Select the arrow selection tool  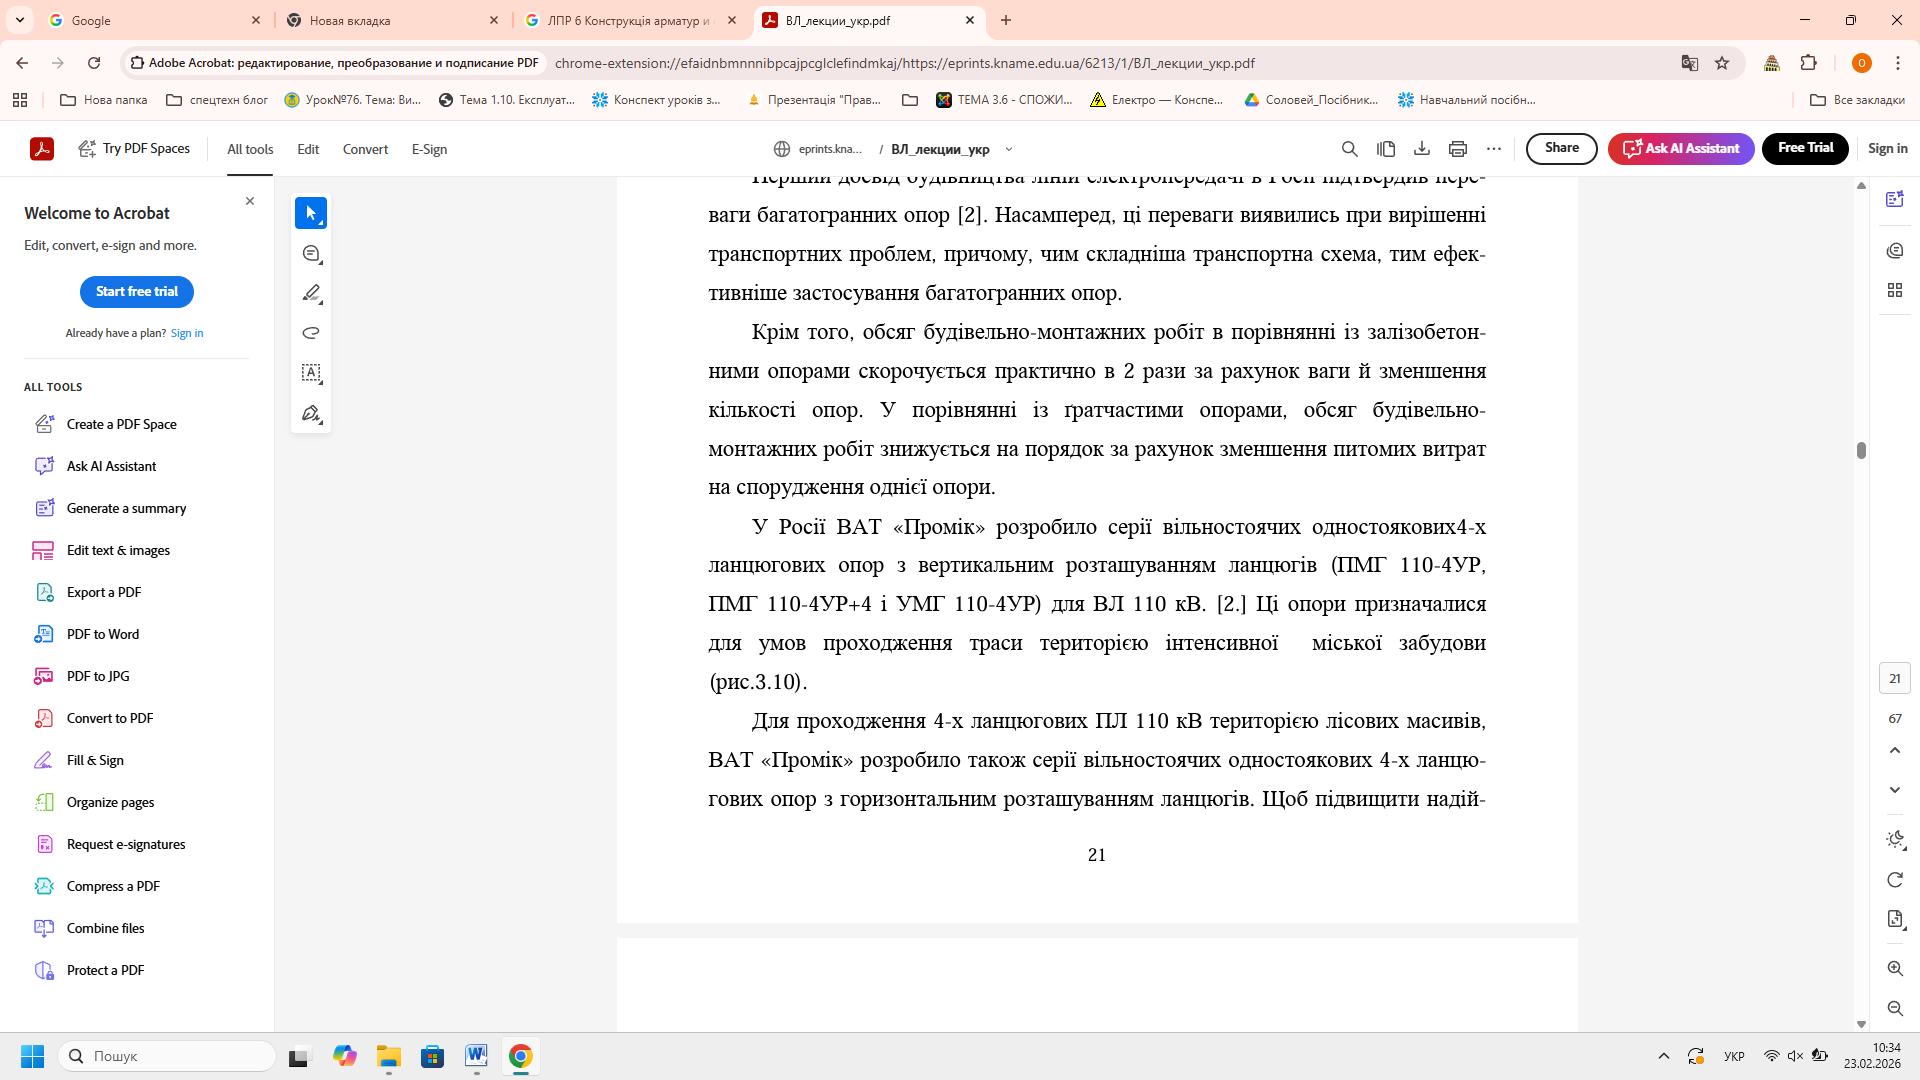(311, 213)
